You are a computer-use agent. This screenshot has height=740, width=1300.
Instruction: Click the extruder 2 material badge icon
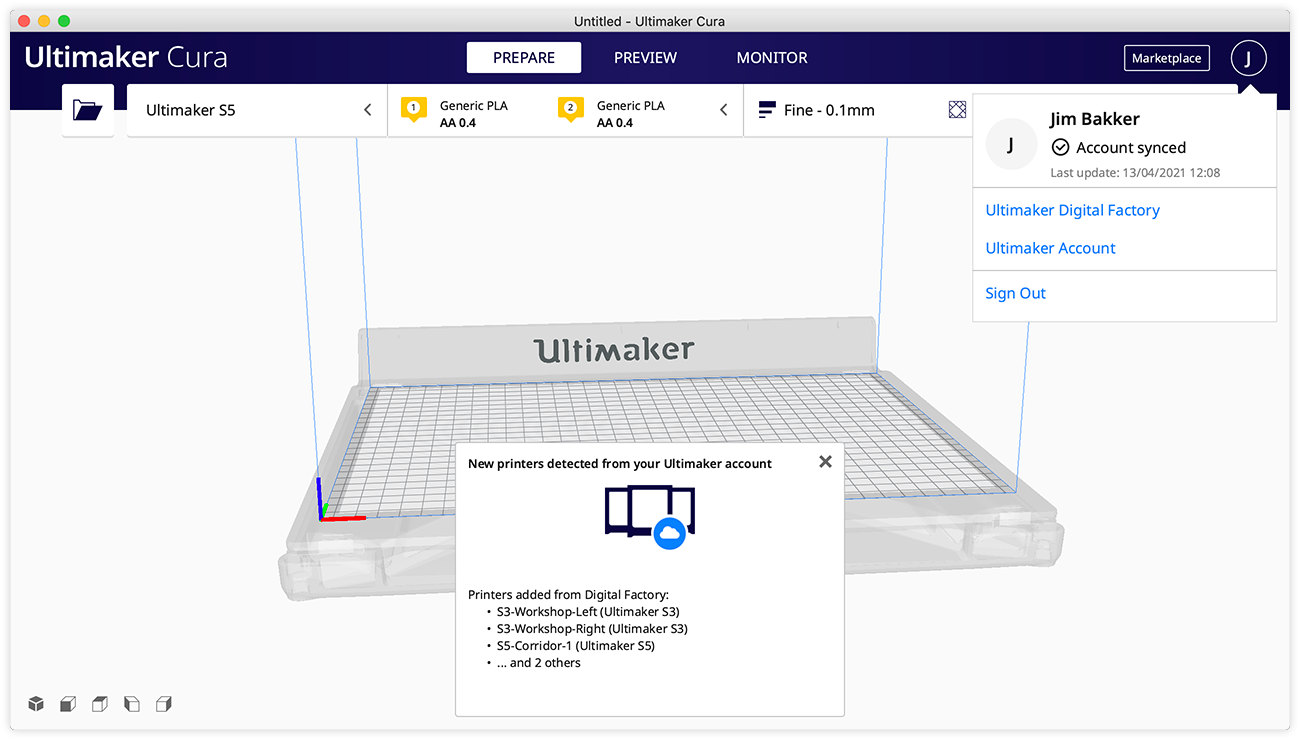tap(570, 110)
